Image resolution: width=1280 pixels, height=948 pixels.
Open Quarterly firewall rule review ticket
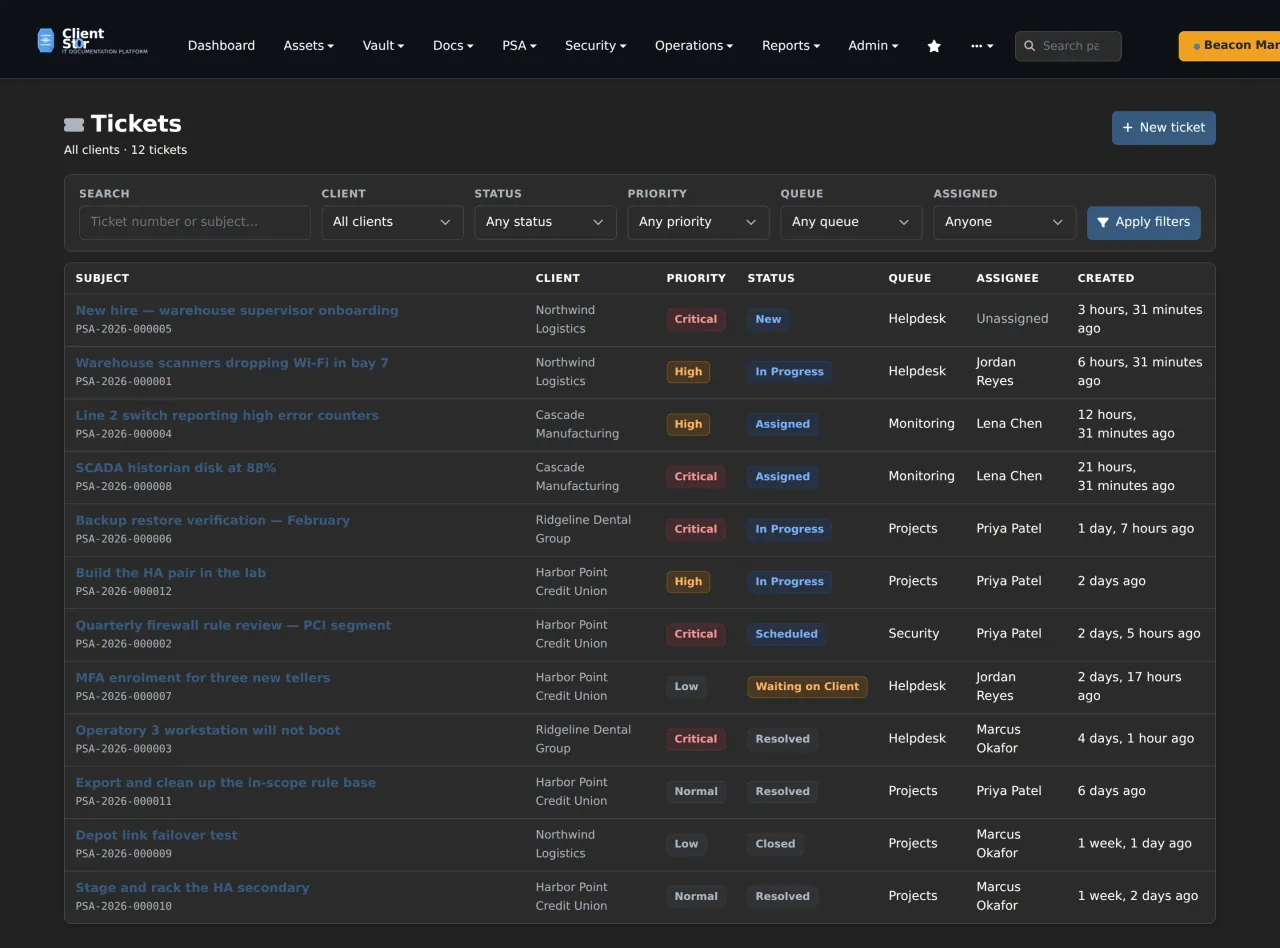point(234,625)
